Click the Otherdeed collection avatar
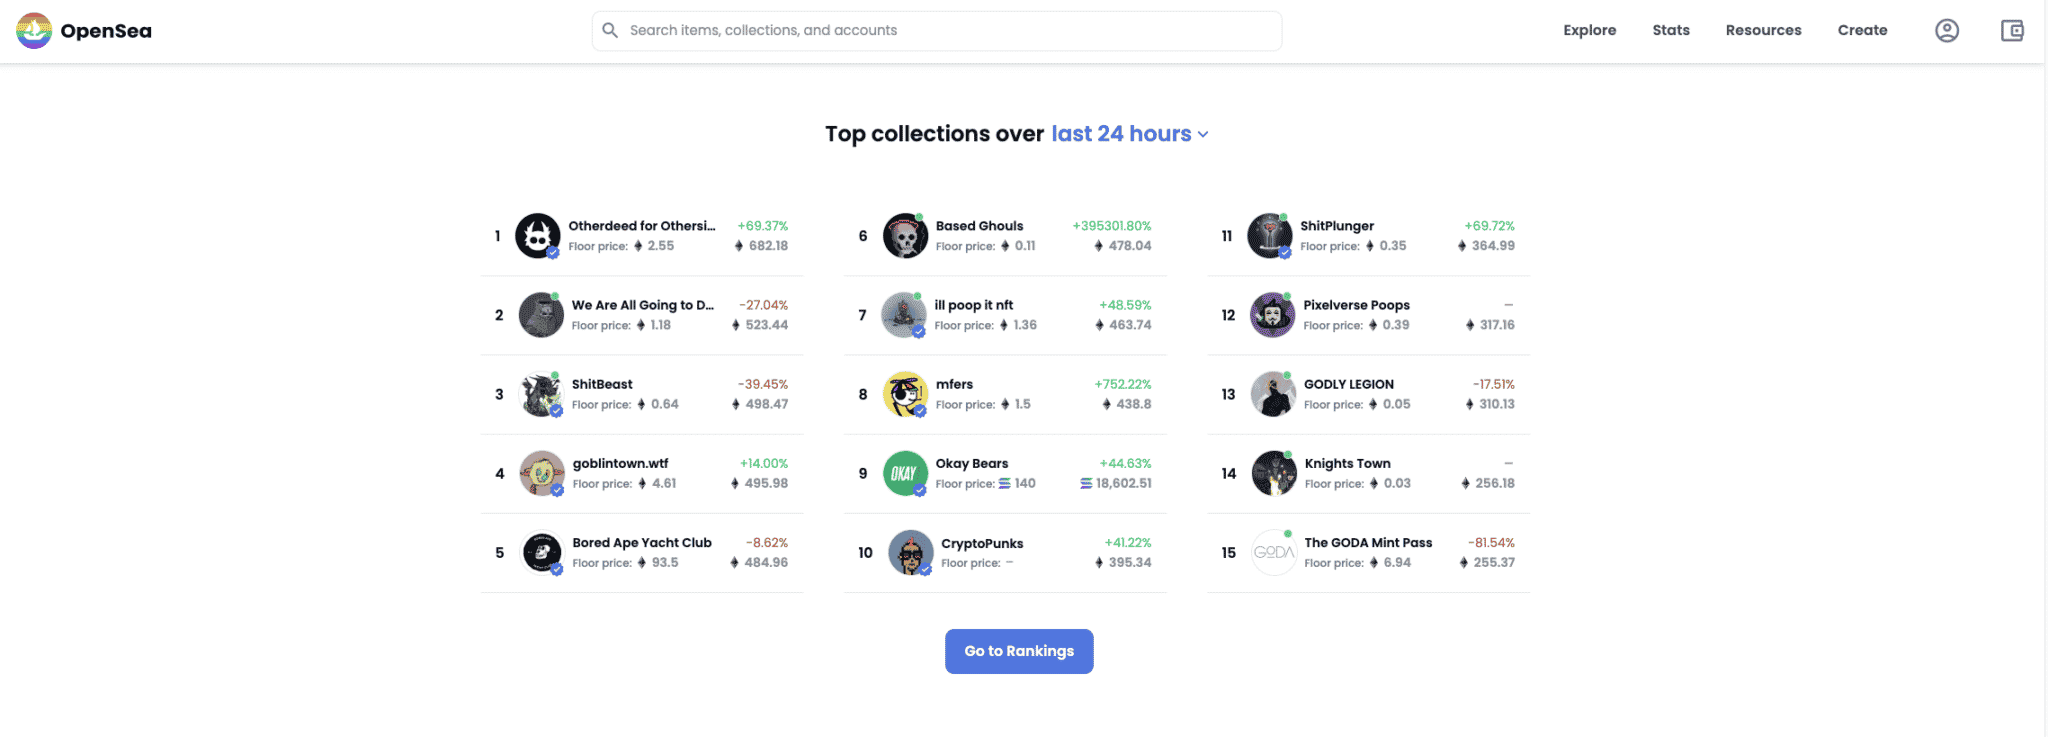 click(x=538, y=236)
